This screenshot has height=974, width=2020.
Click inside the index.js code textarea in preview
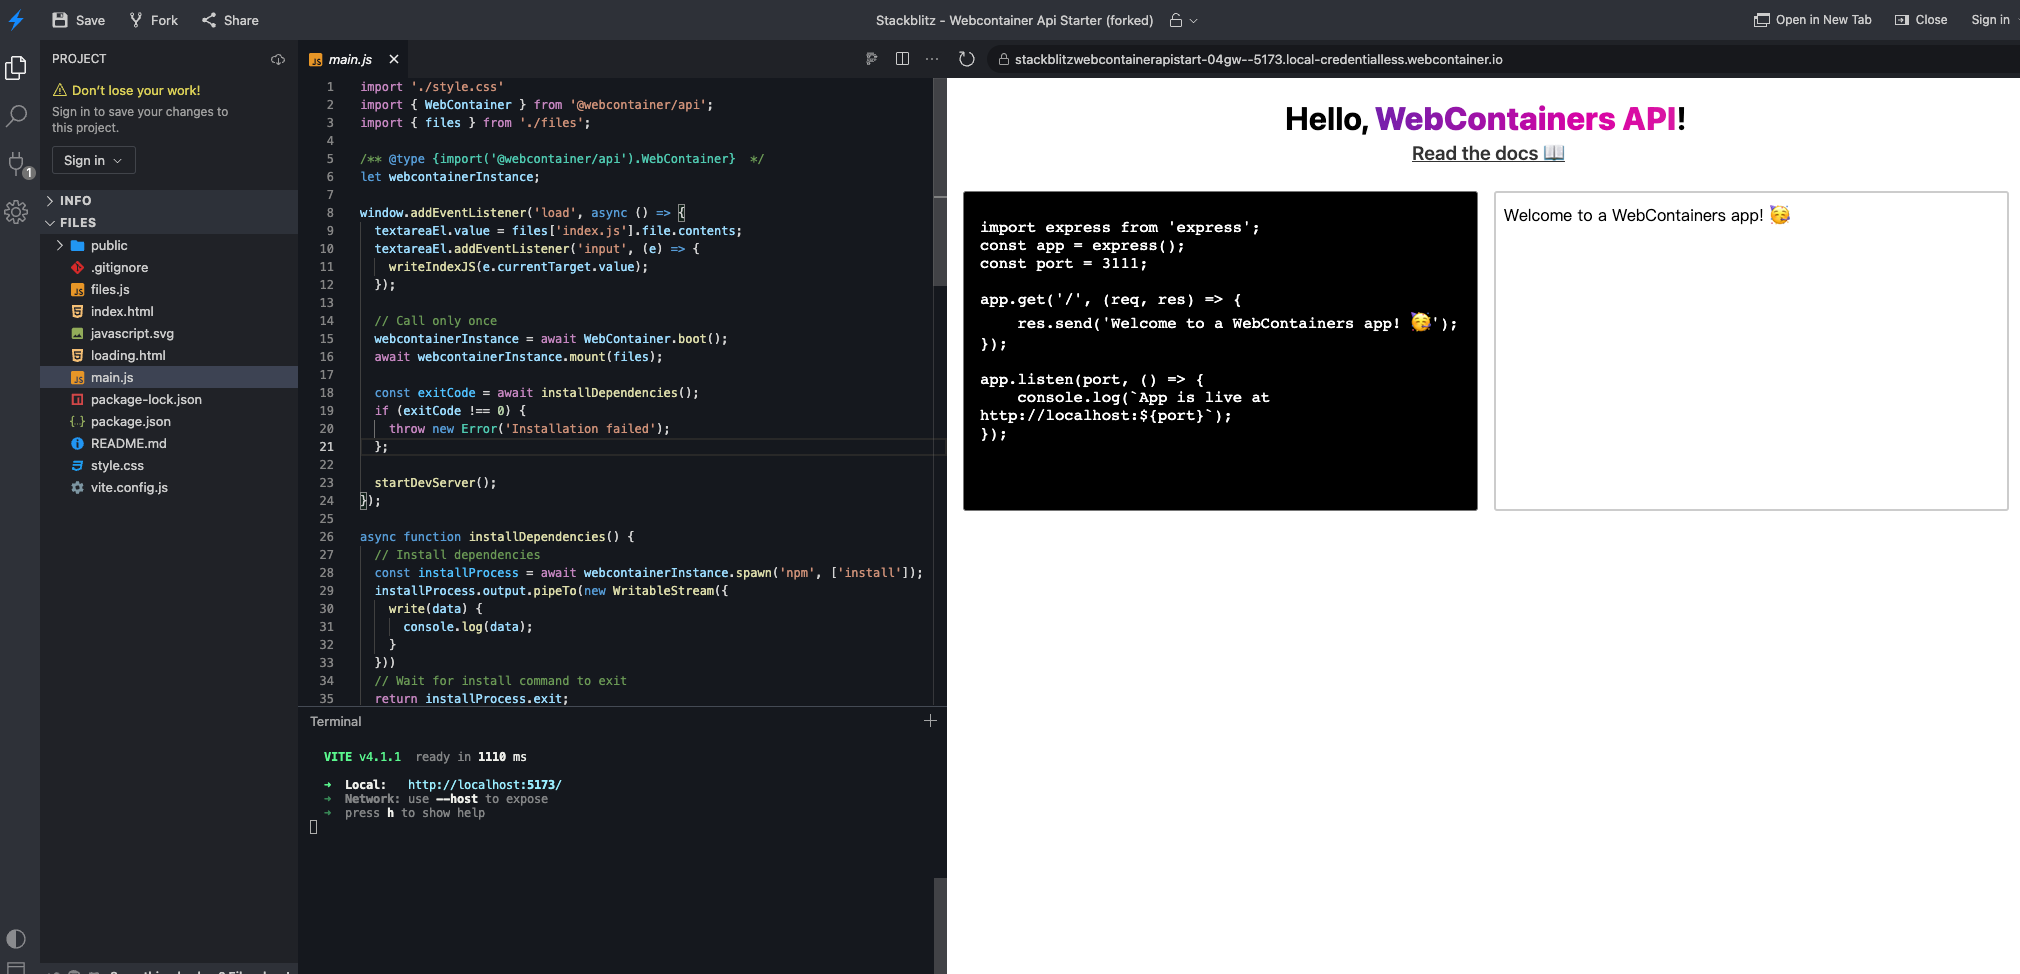click(1220, 351)
